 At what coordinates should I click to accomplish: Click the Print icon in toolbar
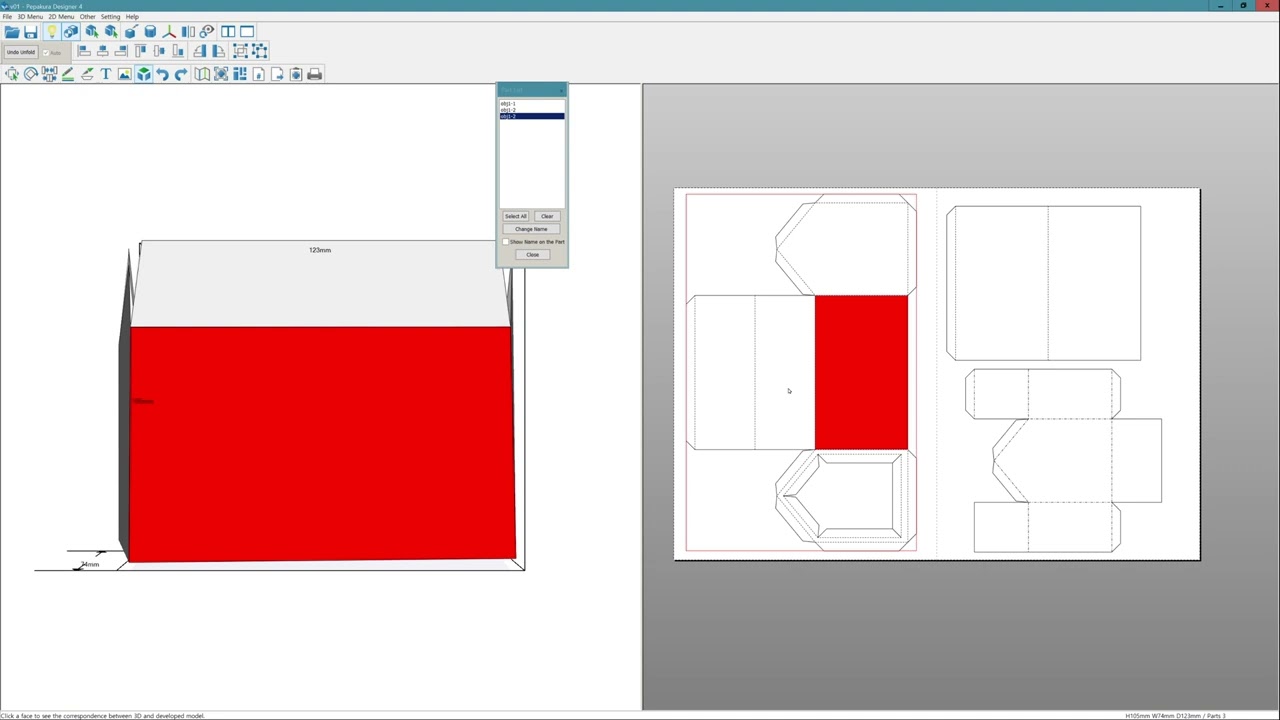pos(315,74)
